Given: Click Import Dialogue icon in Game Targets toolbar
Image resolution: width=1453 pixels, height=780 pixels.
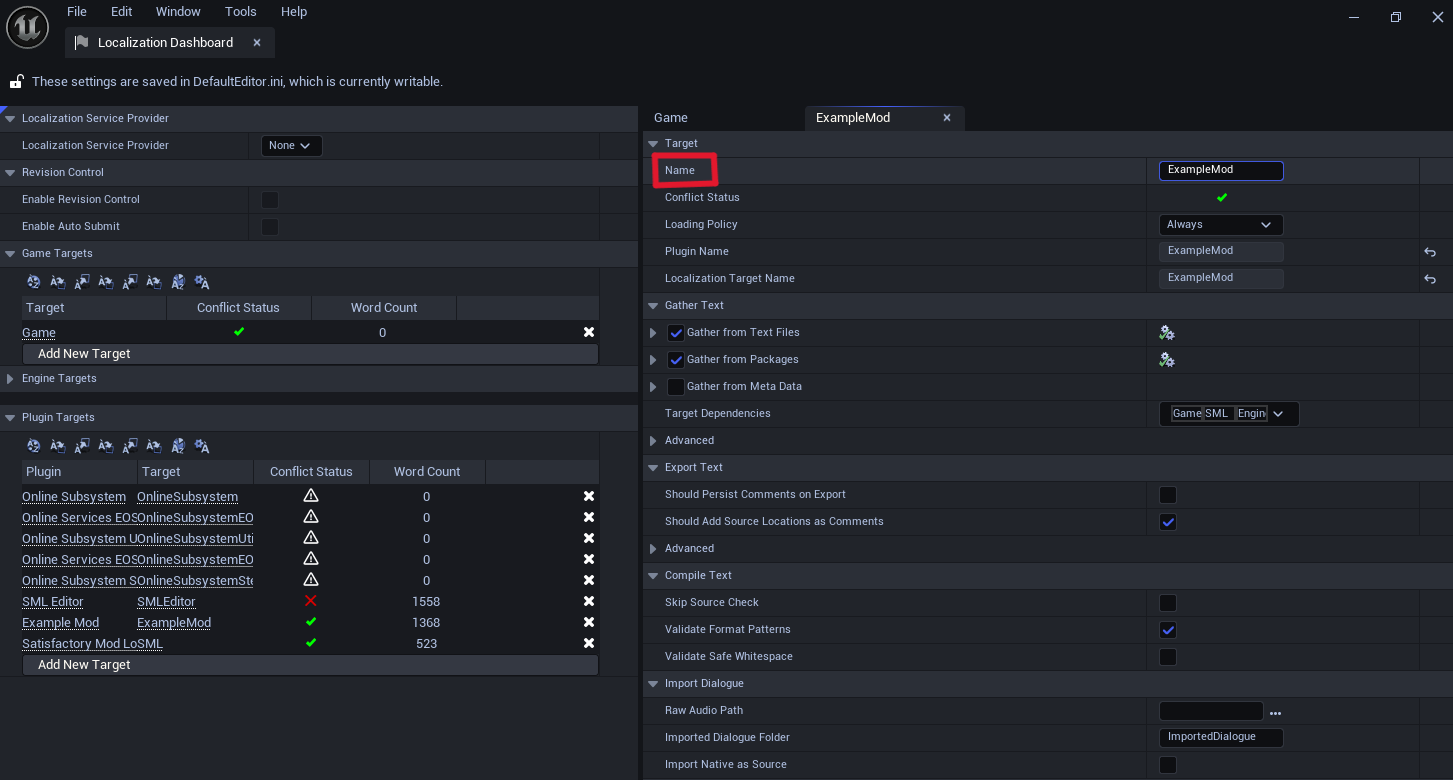Looking at the screenshot, I should click(154, 282).
